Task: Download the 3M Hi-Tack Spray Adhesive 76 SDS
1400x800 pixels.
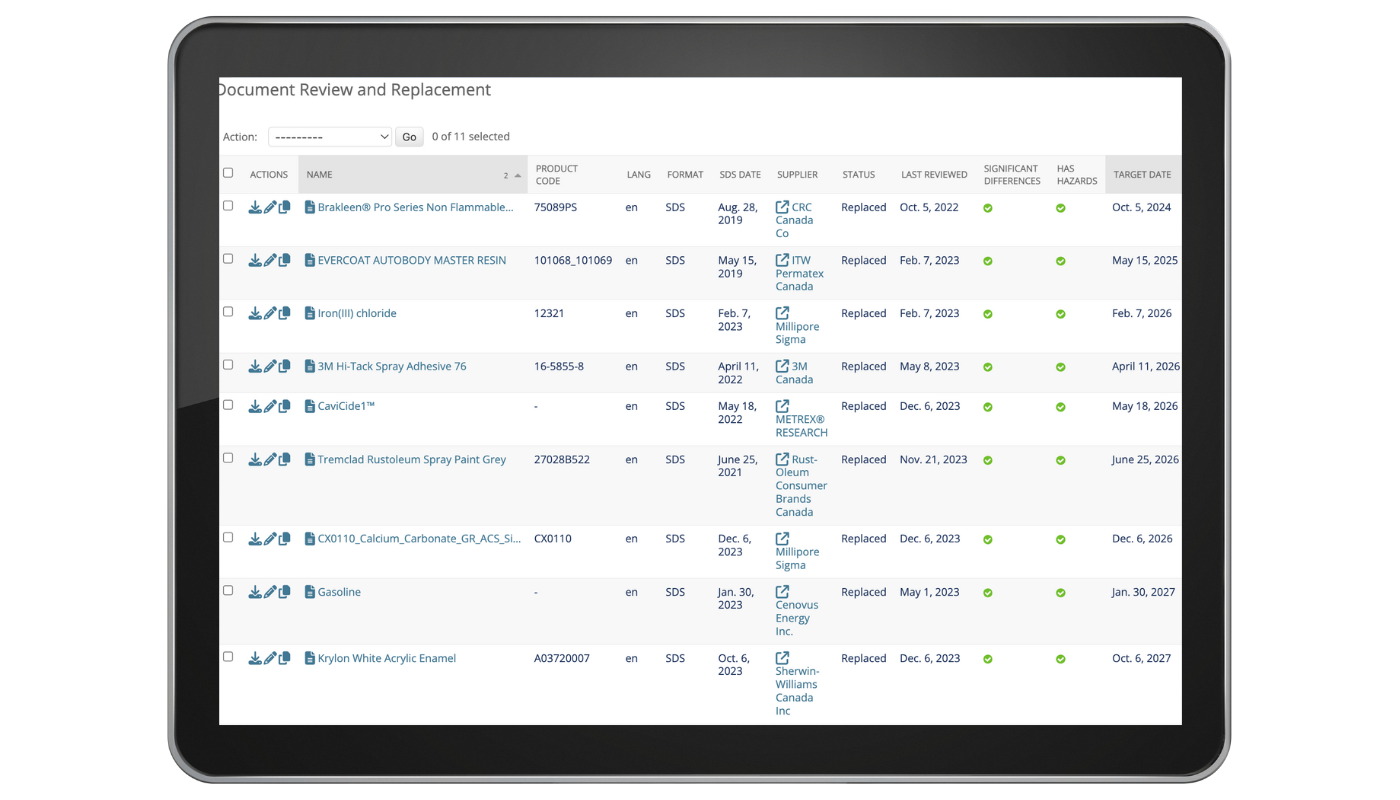Action: (x=255, y=366)
